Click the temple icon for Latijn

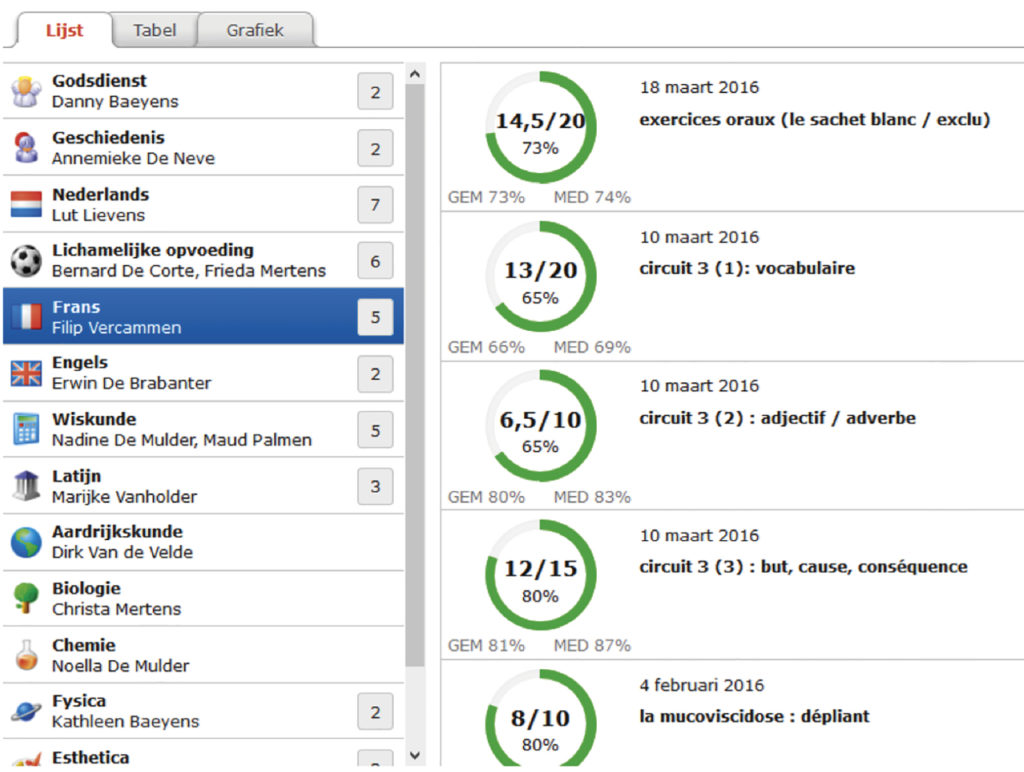pos(26,486)
